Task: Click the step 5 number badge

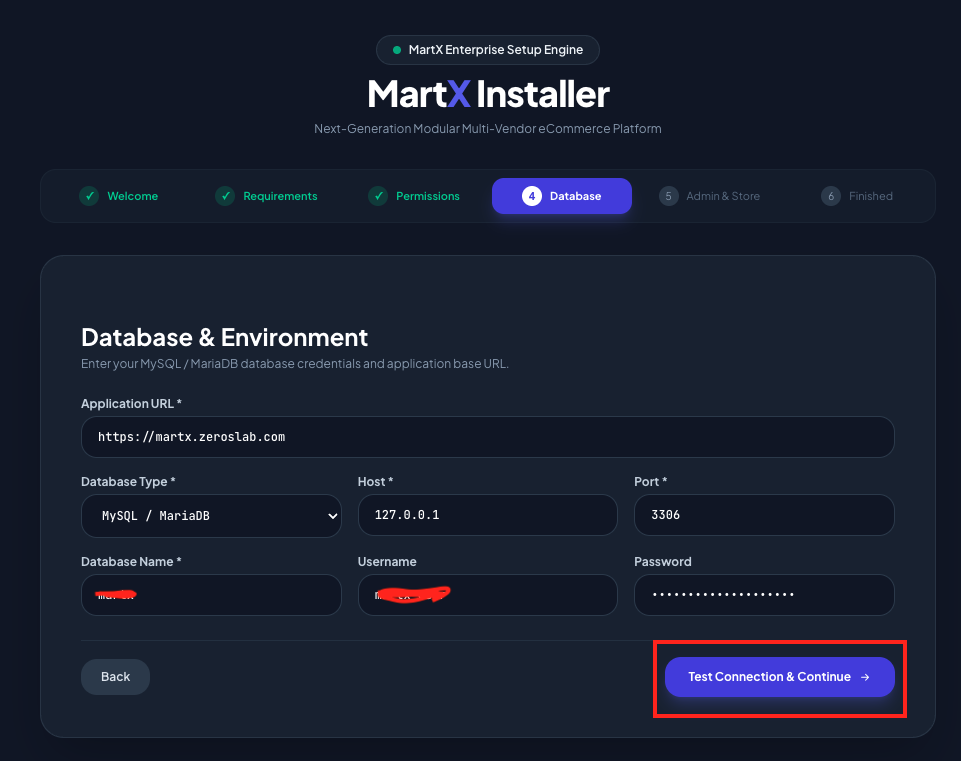Action: 669,196
